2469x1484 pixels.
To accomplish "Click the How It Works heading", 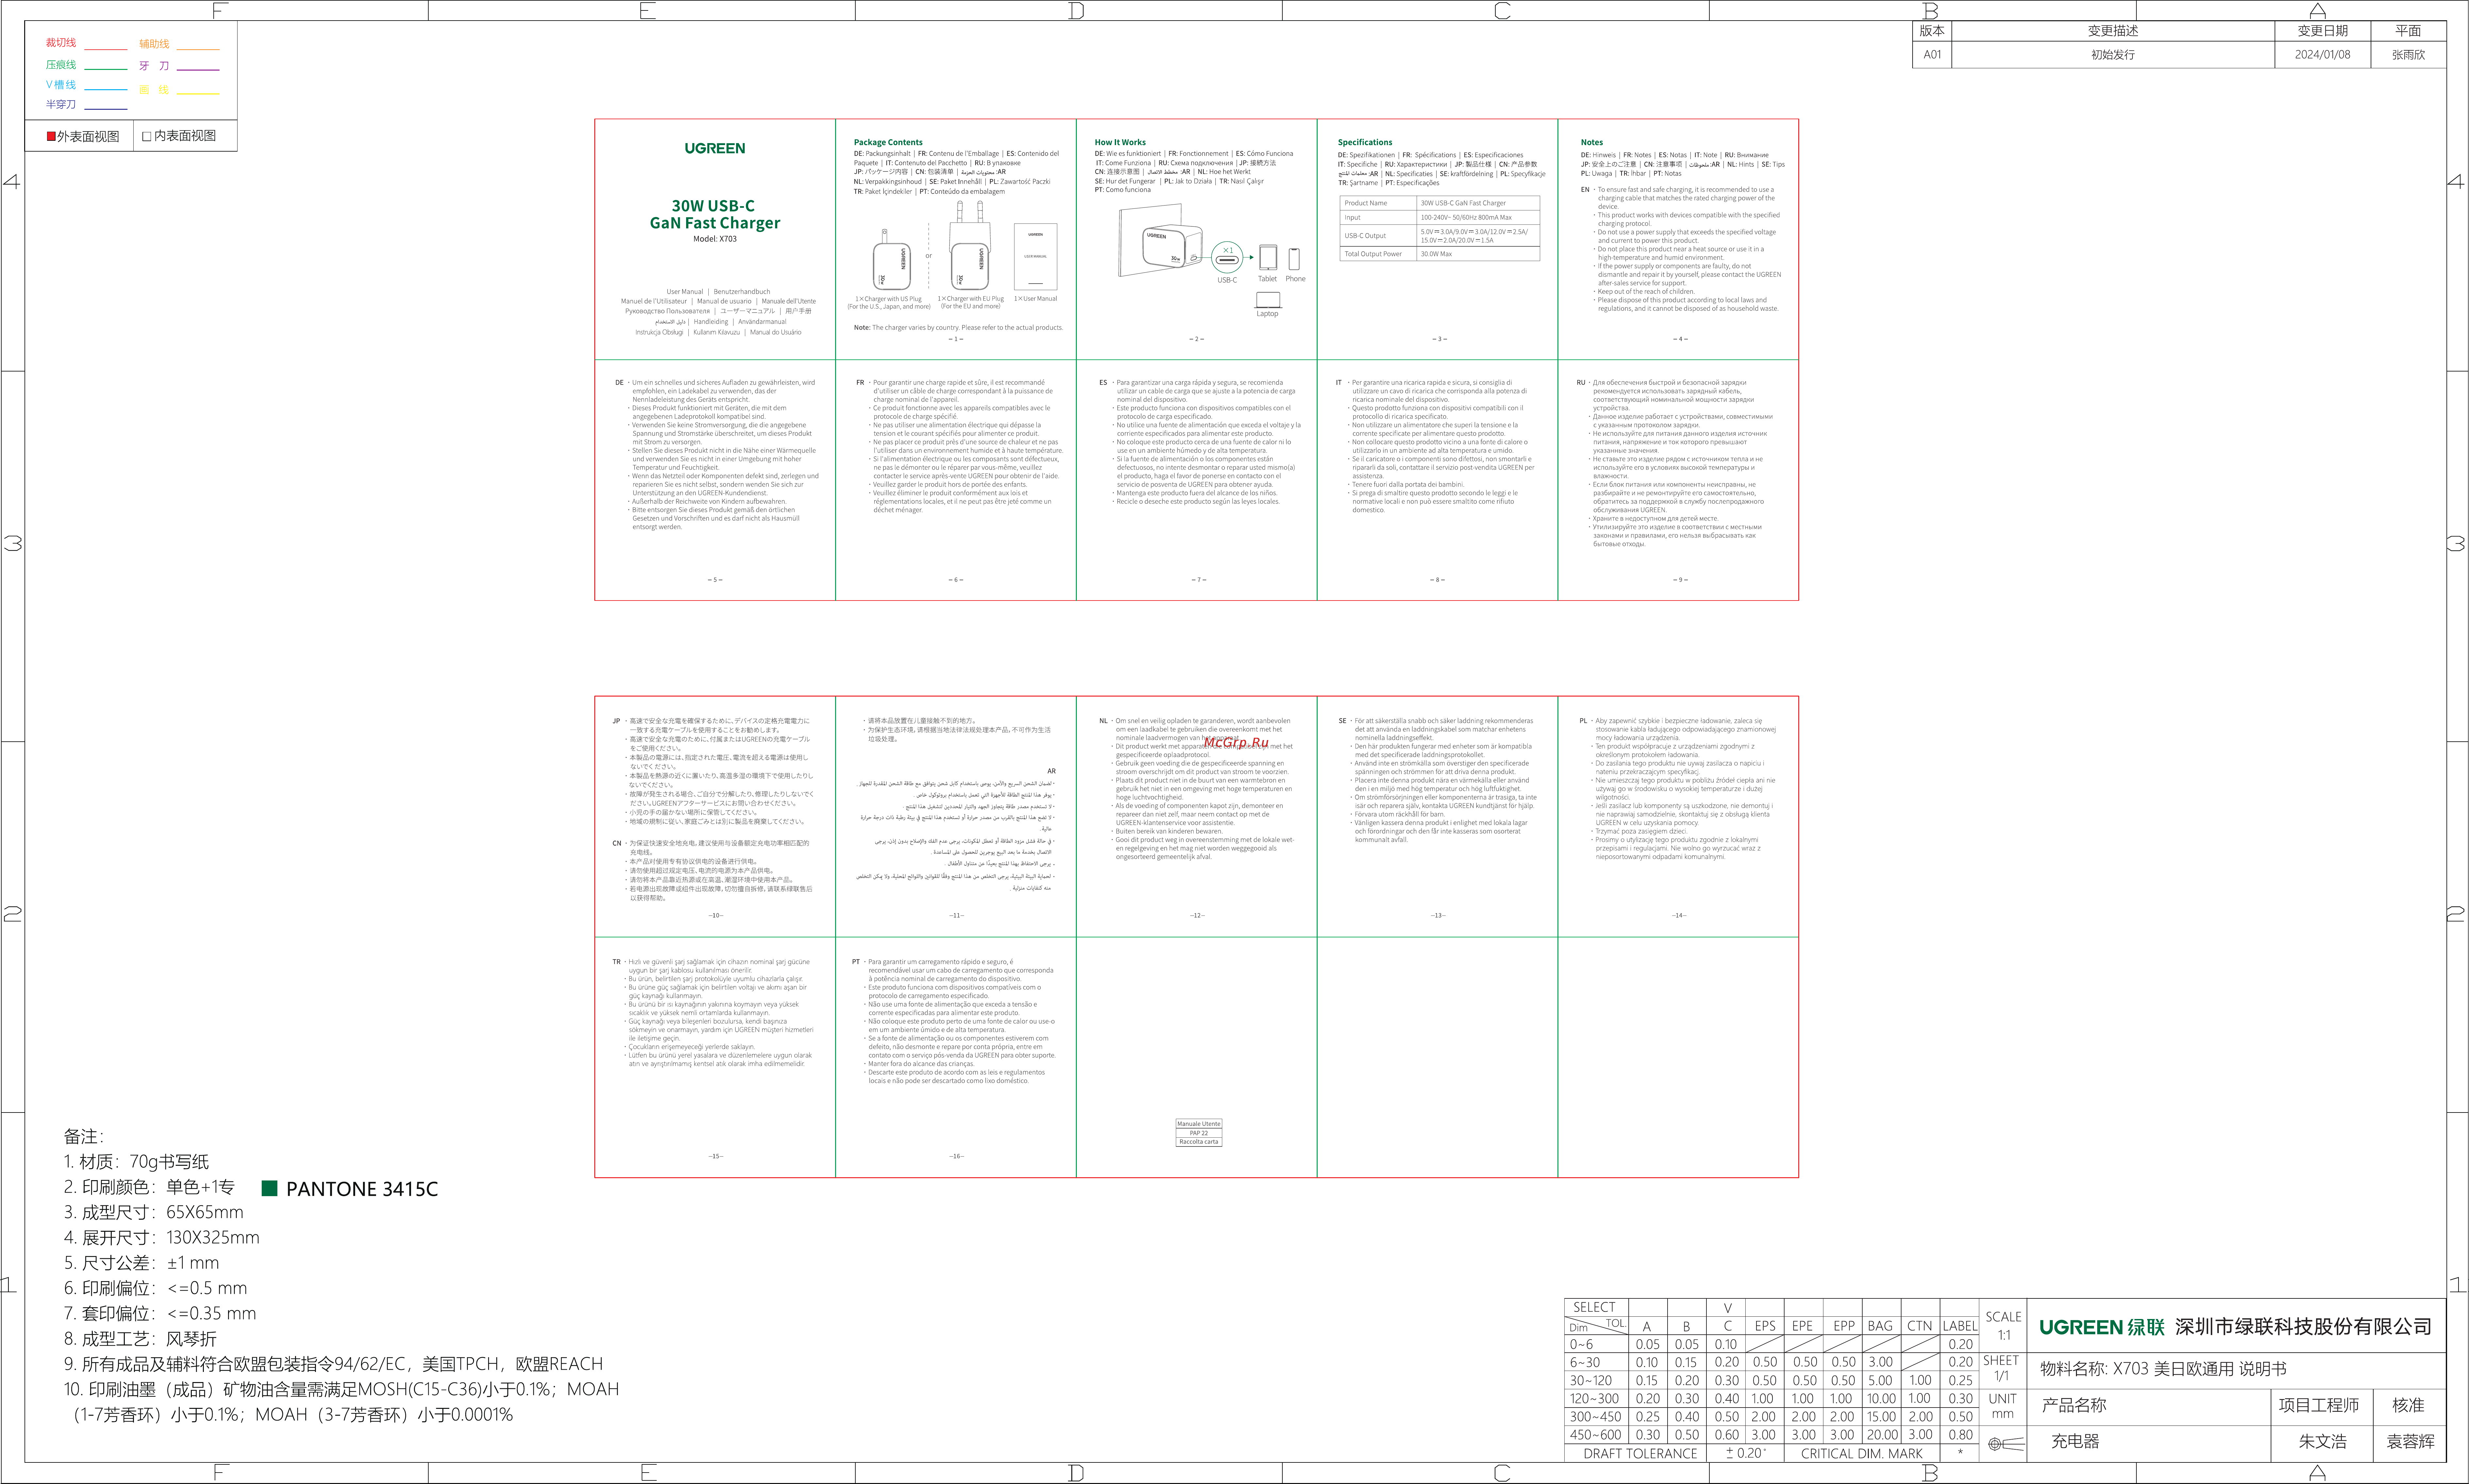I will (x=1120, y=142).
